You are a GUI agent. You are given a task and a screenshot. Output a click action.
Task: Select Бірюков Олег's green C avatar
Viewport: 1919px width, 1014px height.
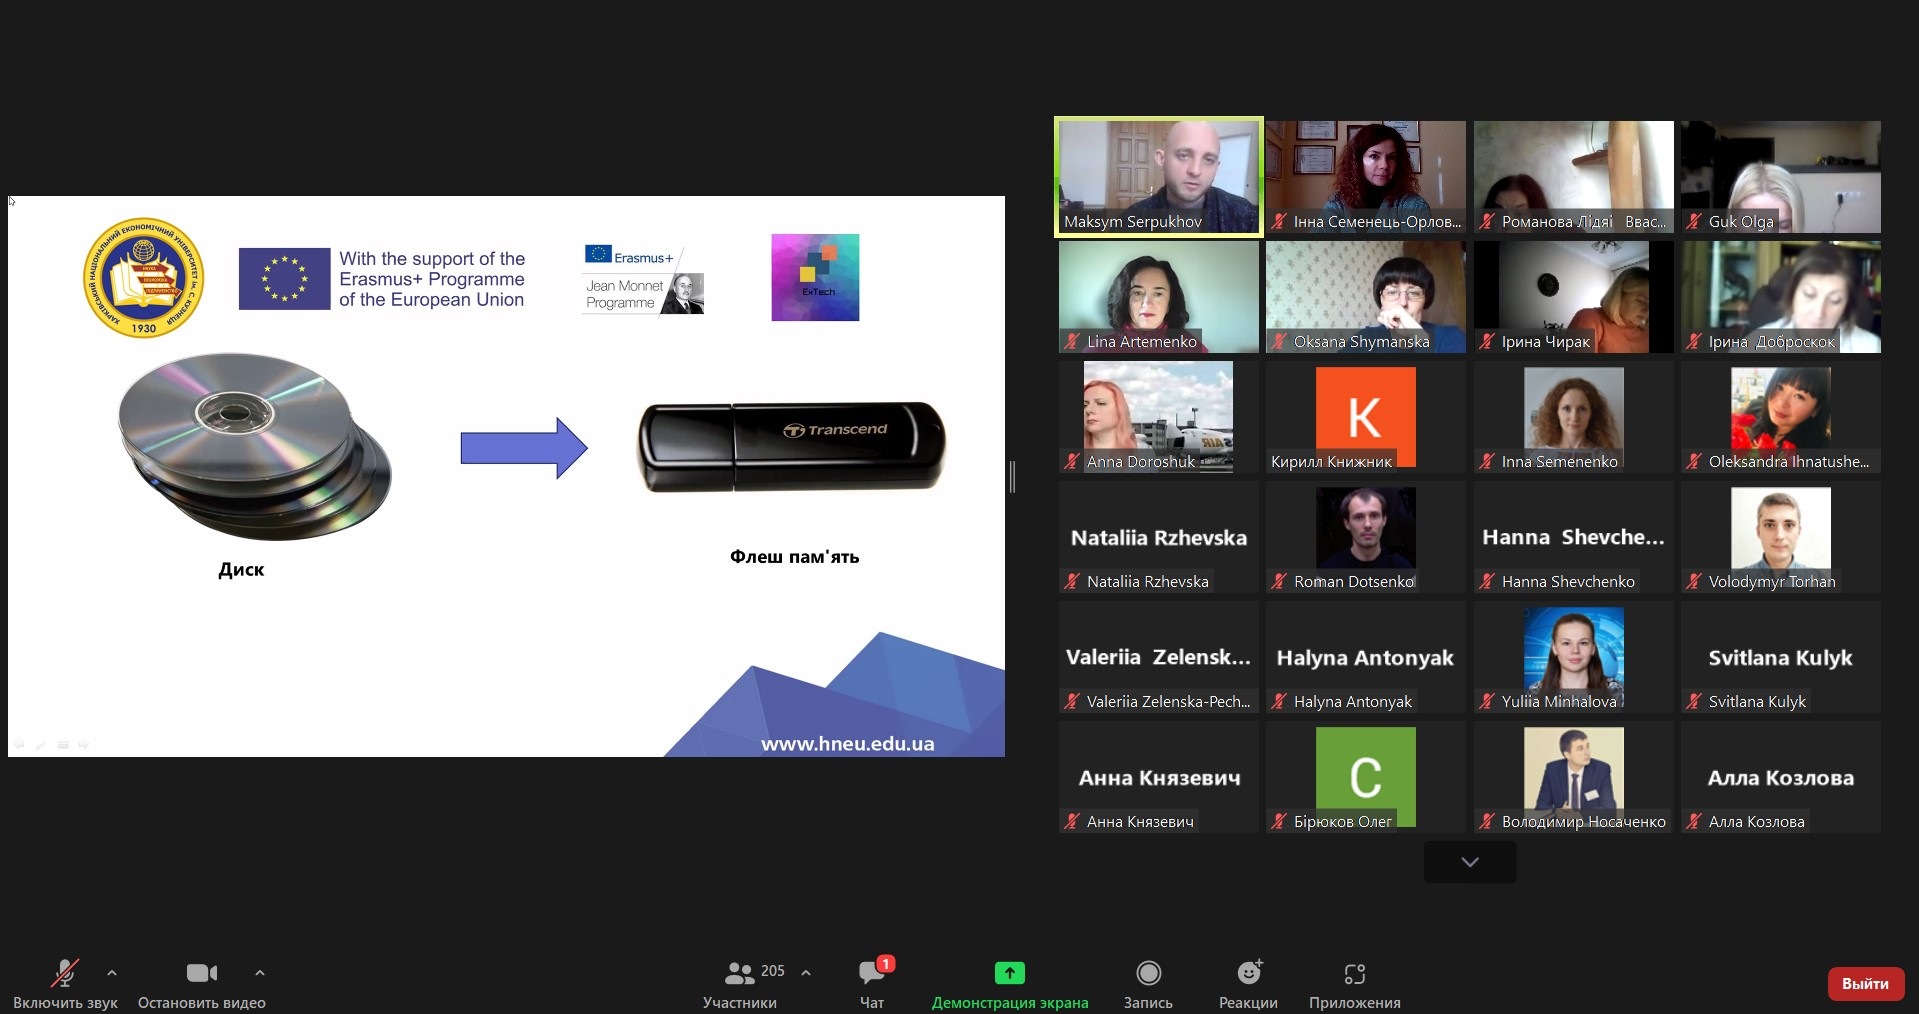click(x=1365, y=776)
